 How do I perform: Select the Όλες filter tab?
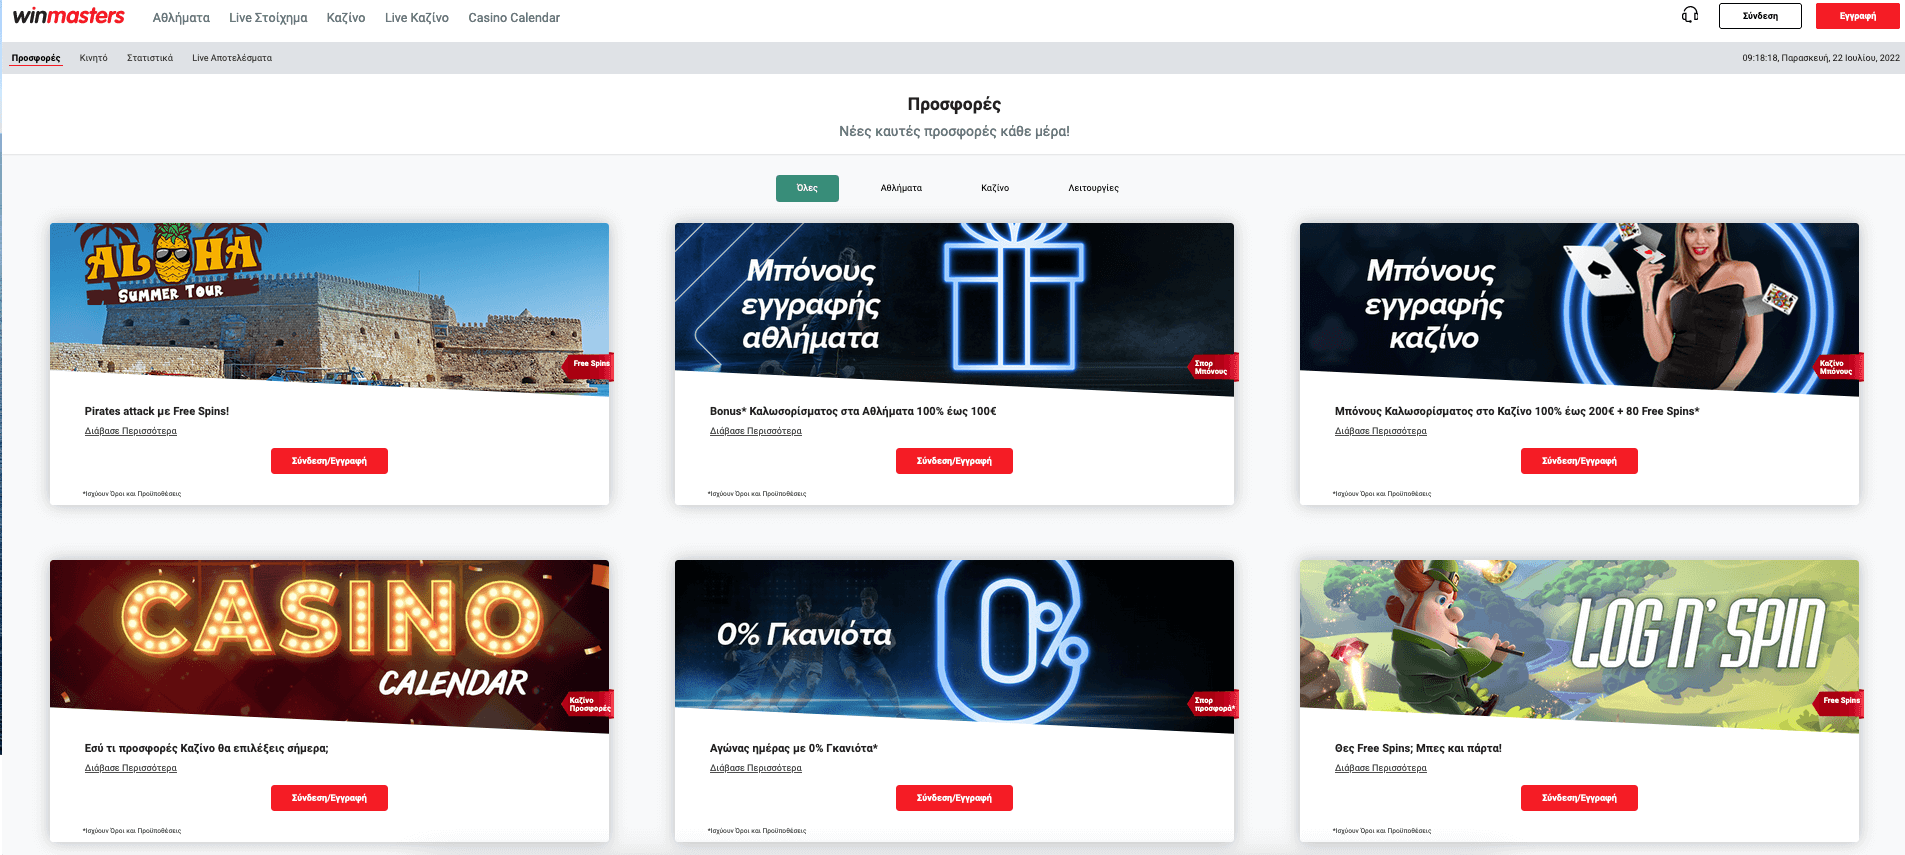click(807, 188)
